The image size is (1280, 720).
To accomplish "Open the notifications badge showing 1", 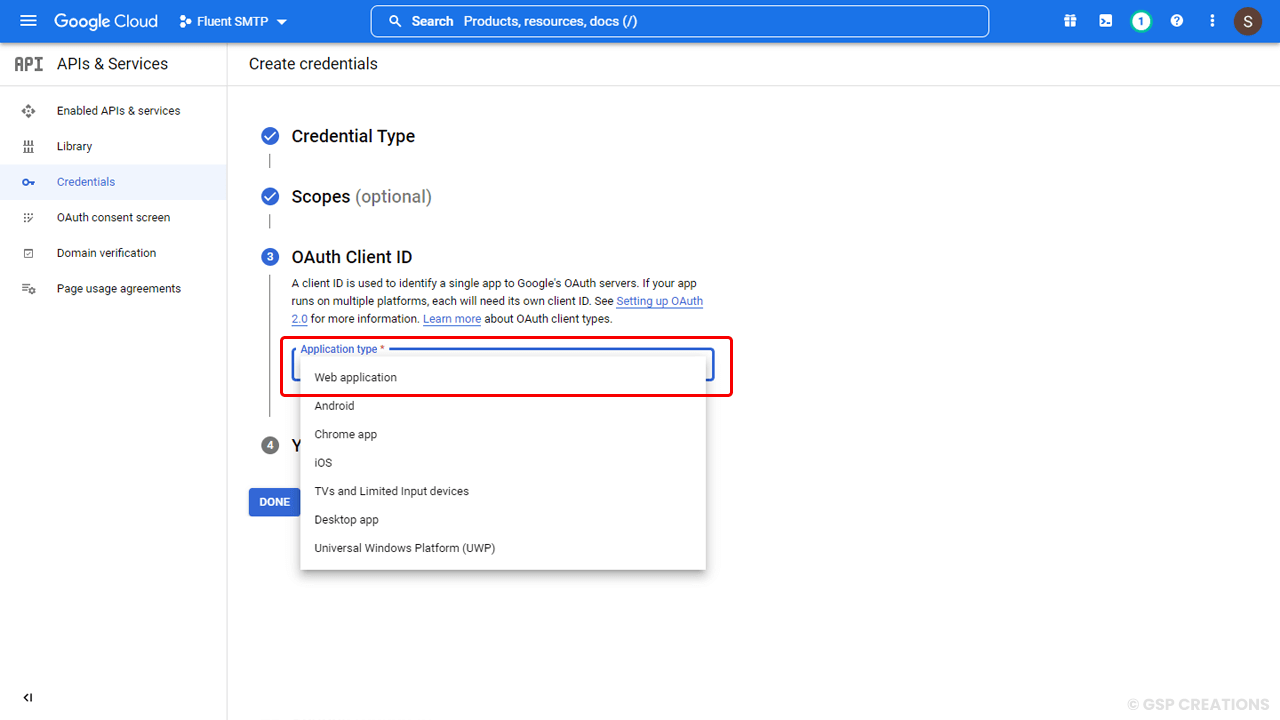I will (1141, 20).
